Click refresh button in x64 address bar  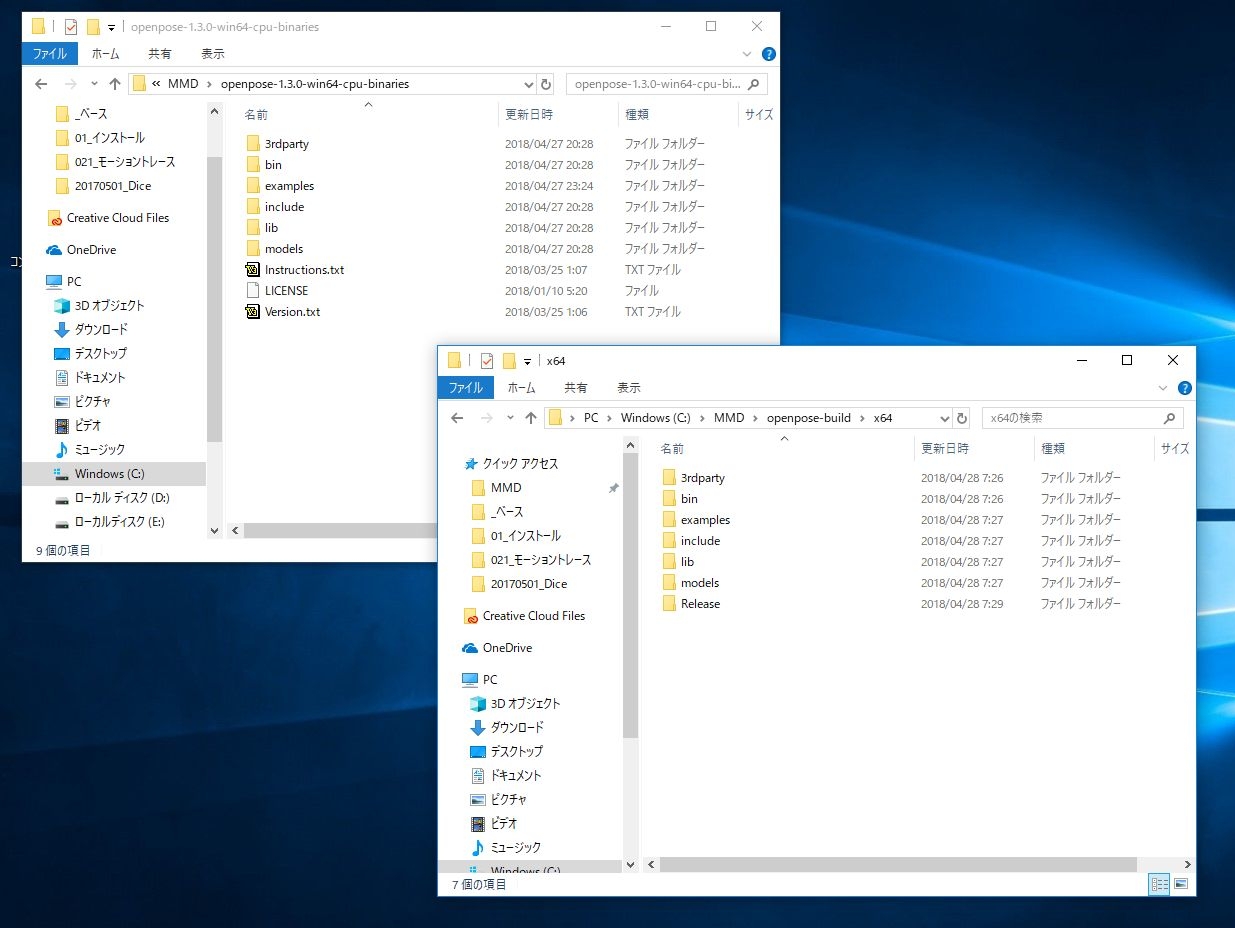[962, 418]
